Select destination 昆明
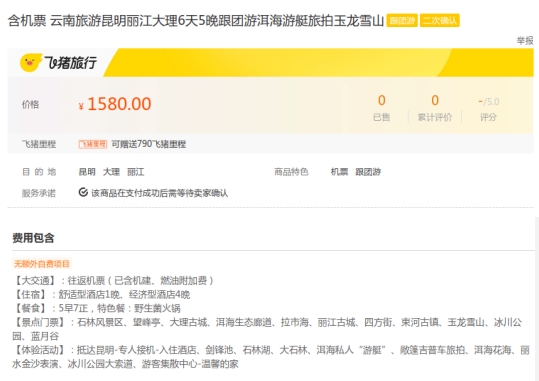Image resolution: width=539 pixels, height=381 pixels. pos(87,172)
